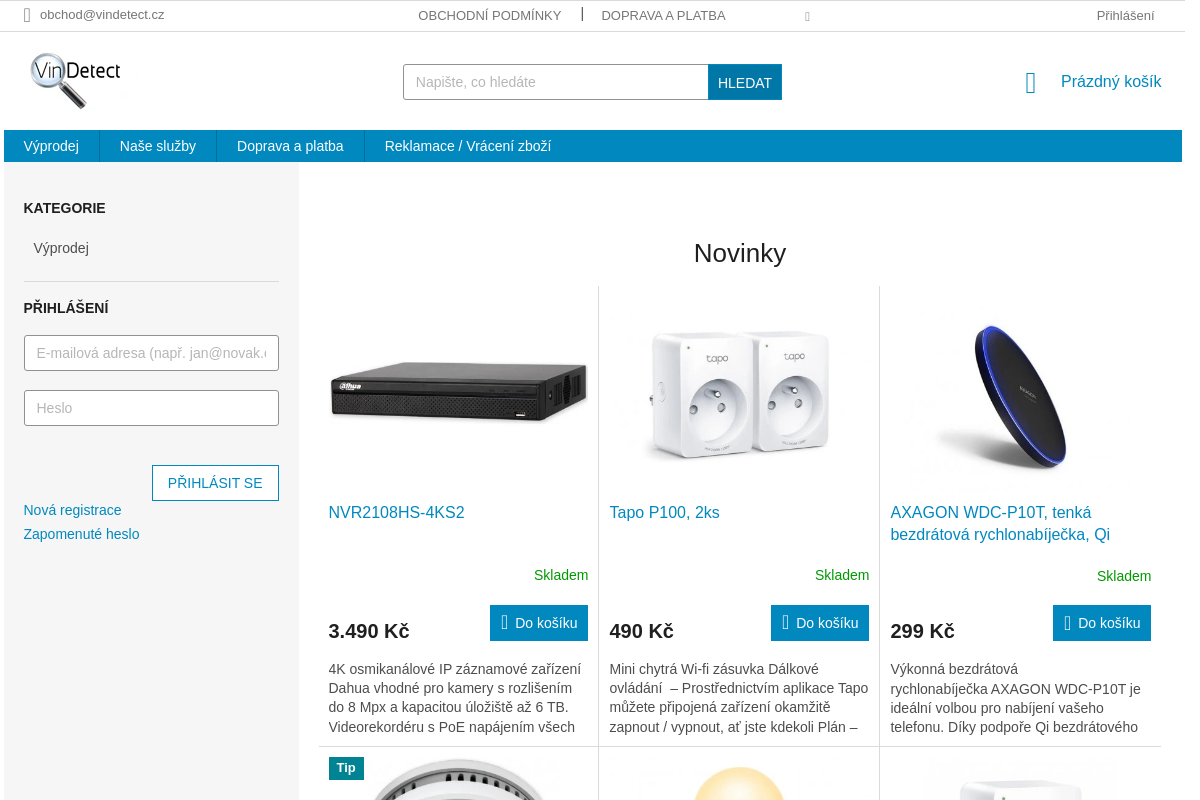1200x800 pixels.
Task: Click the PŘIHLÁSIT SE button
Action: click(x=215, y=483)
